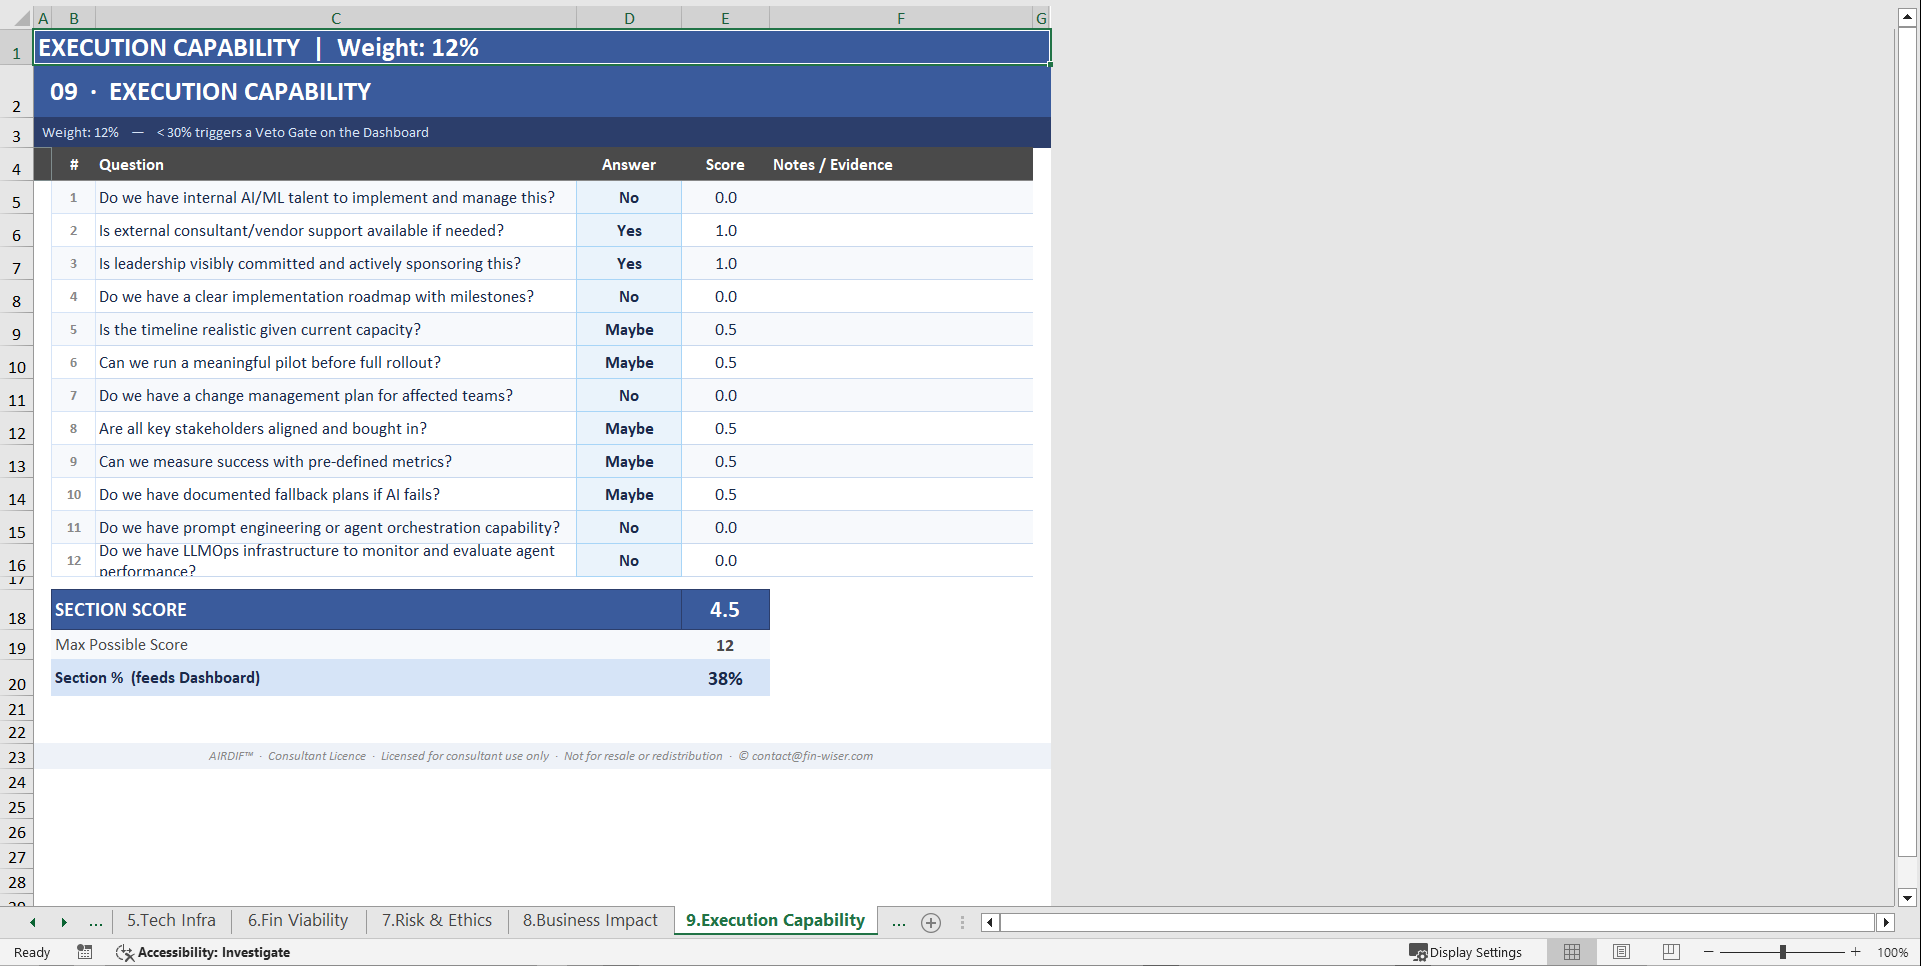The image size is (1921, 966).
Task: Open the 6.Fin Viability sheet tab
Action: [298, 920]
